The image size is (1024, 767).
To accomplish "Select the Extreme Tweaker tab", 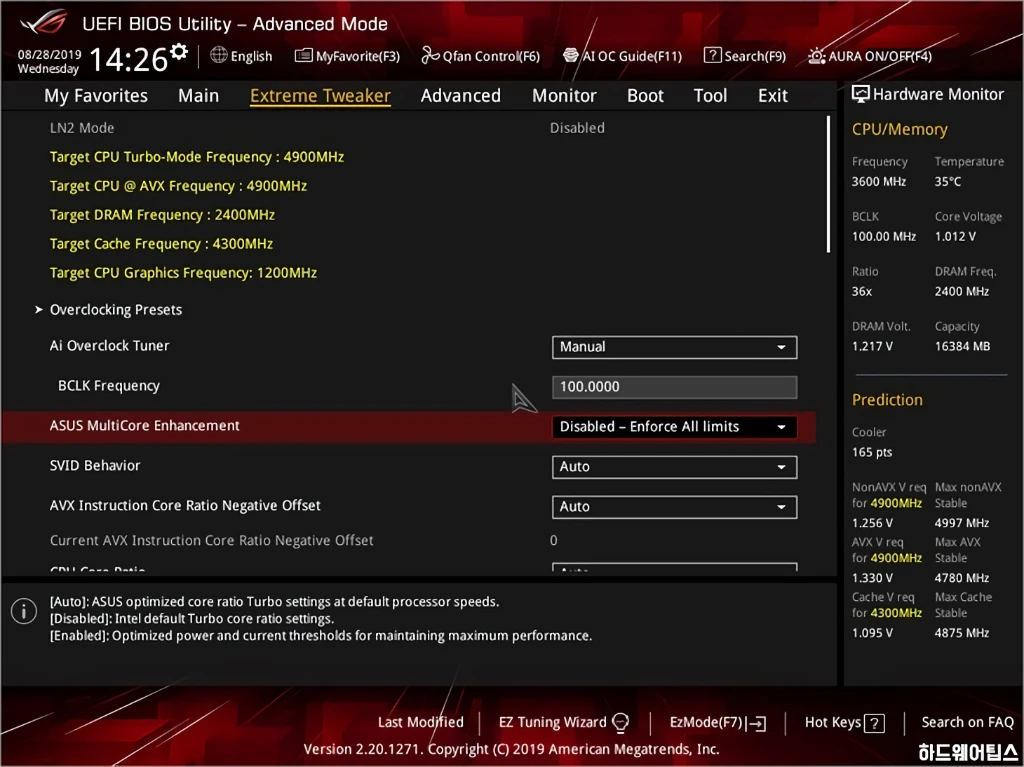I will tap(320, 95).
